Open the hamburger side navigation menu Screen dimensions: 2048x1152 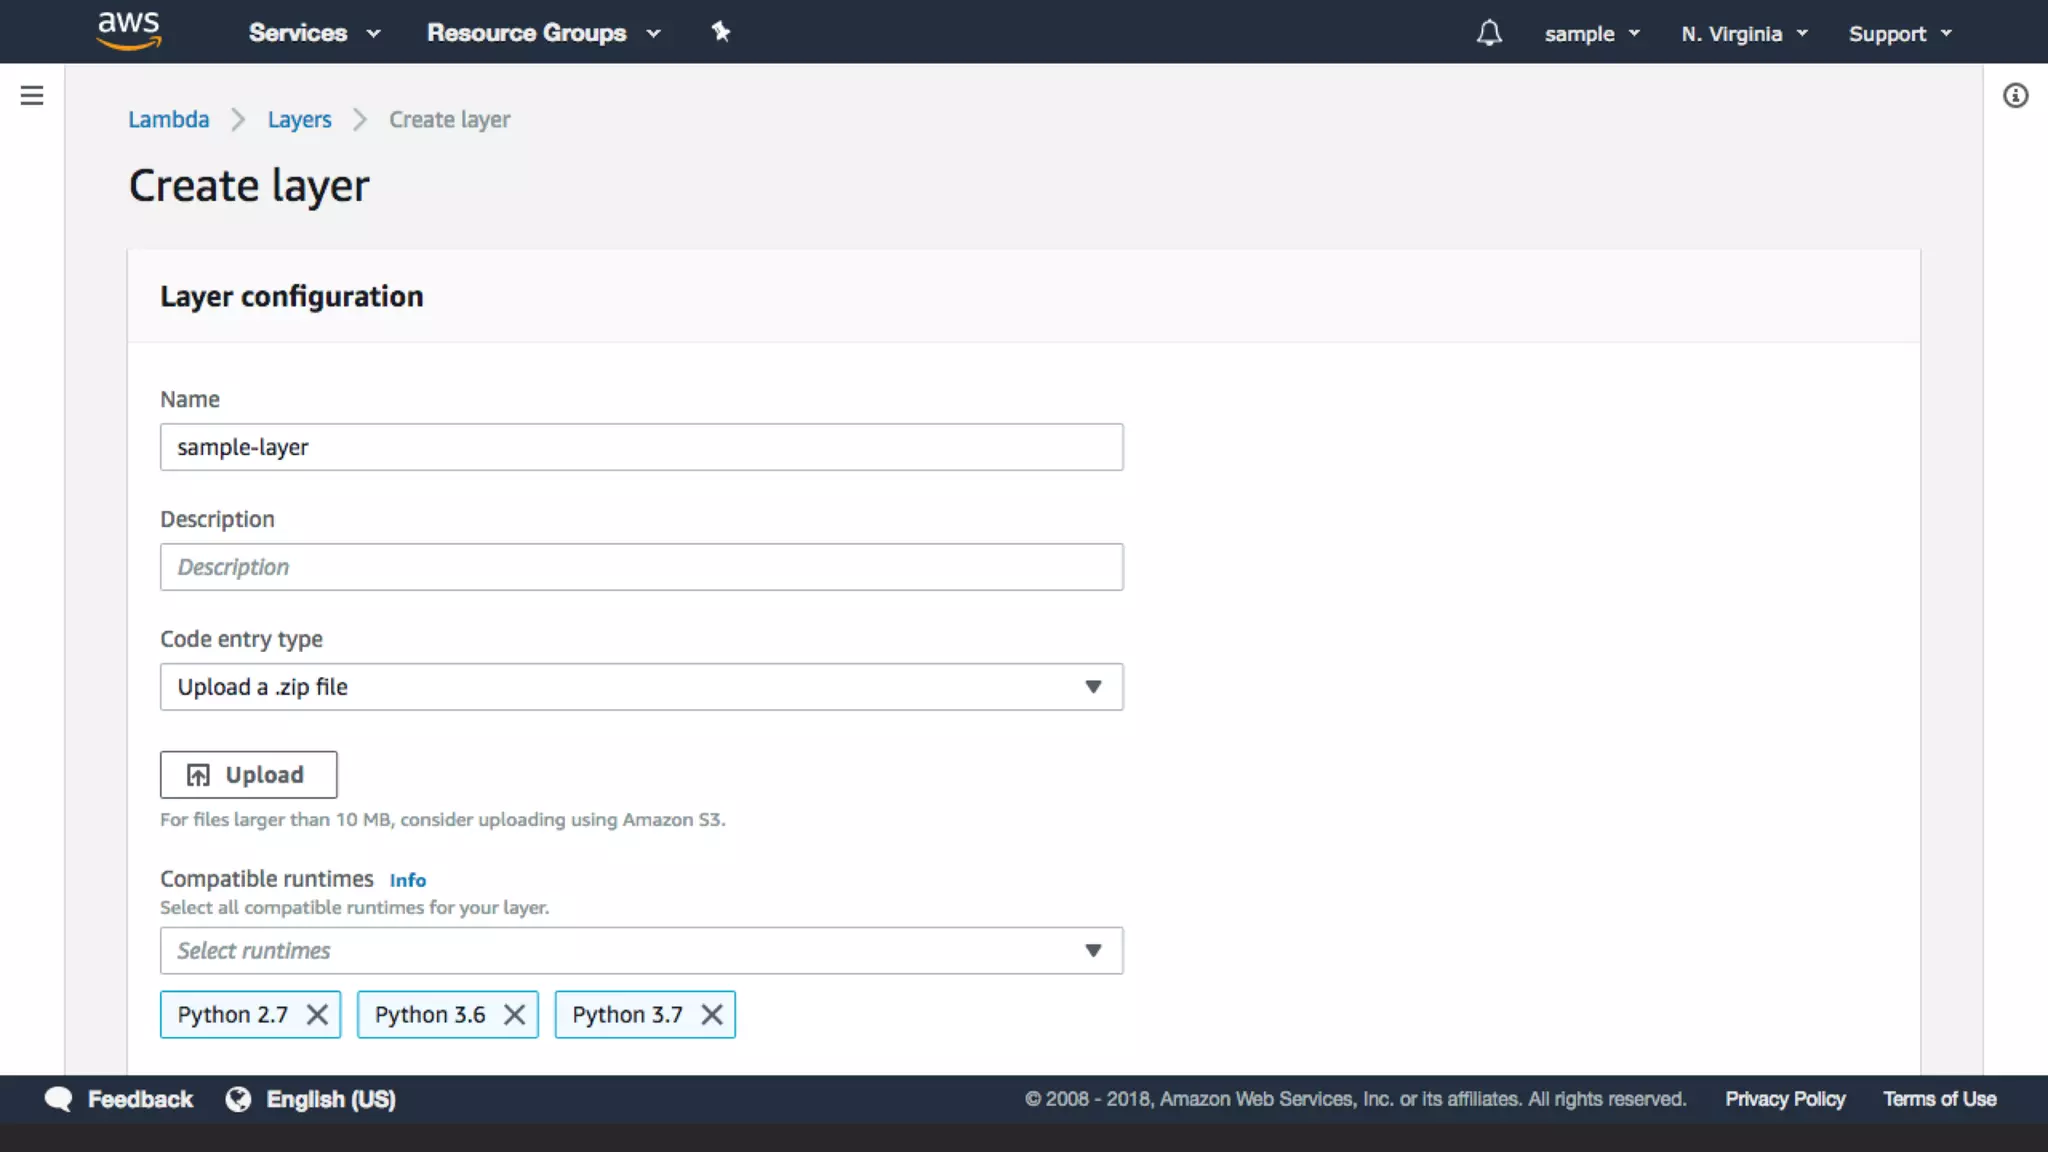point(32,96)
